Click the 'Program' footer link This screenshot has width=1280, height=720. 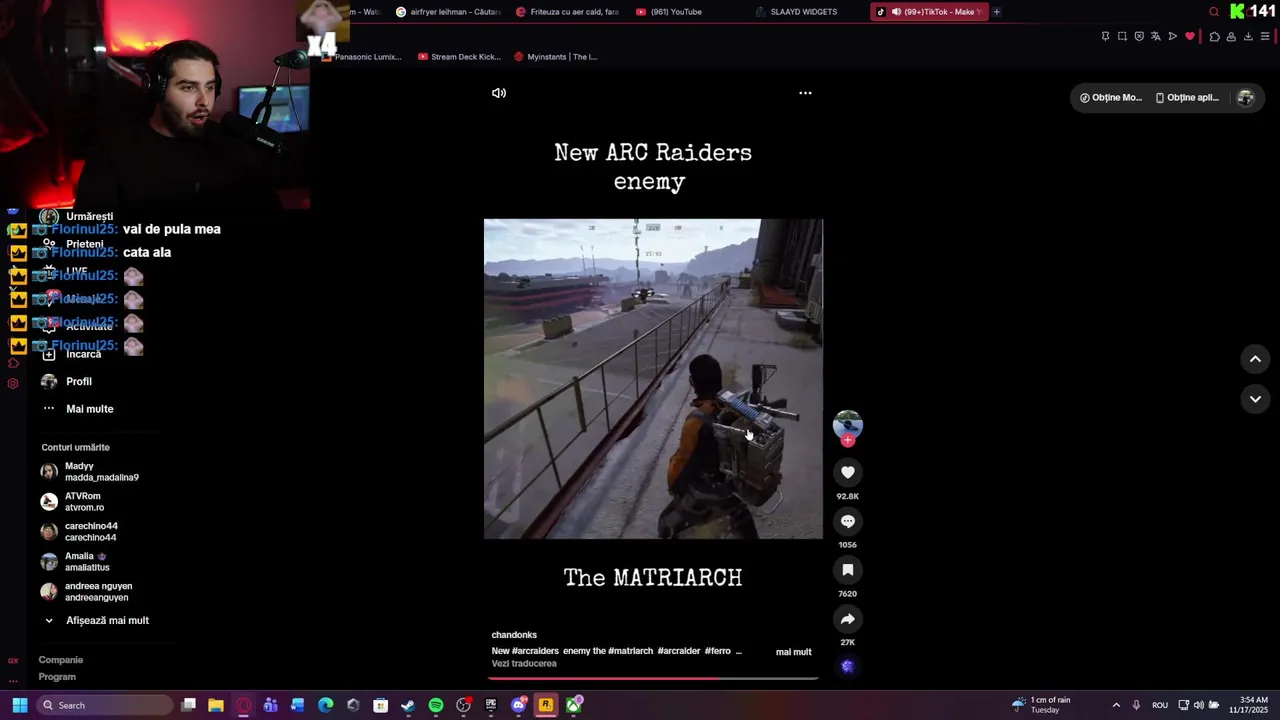point(57,677)
